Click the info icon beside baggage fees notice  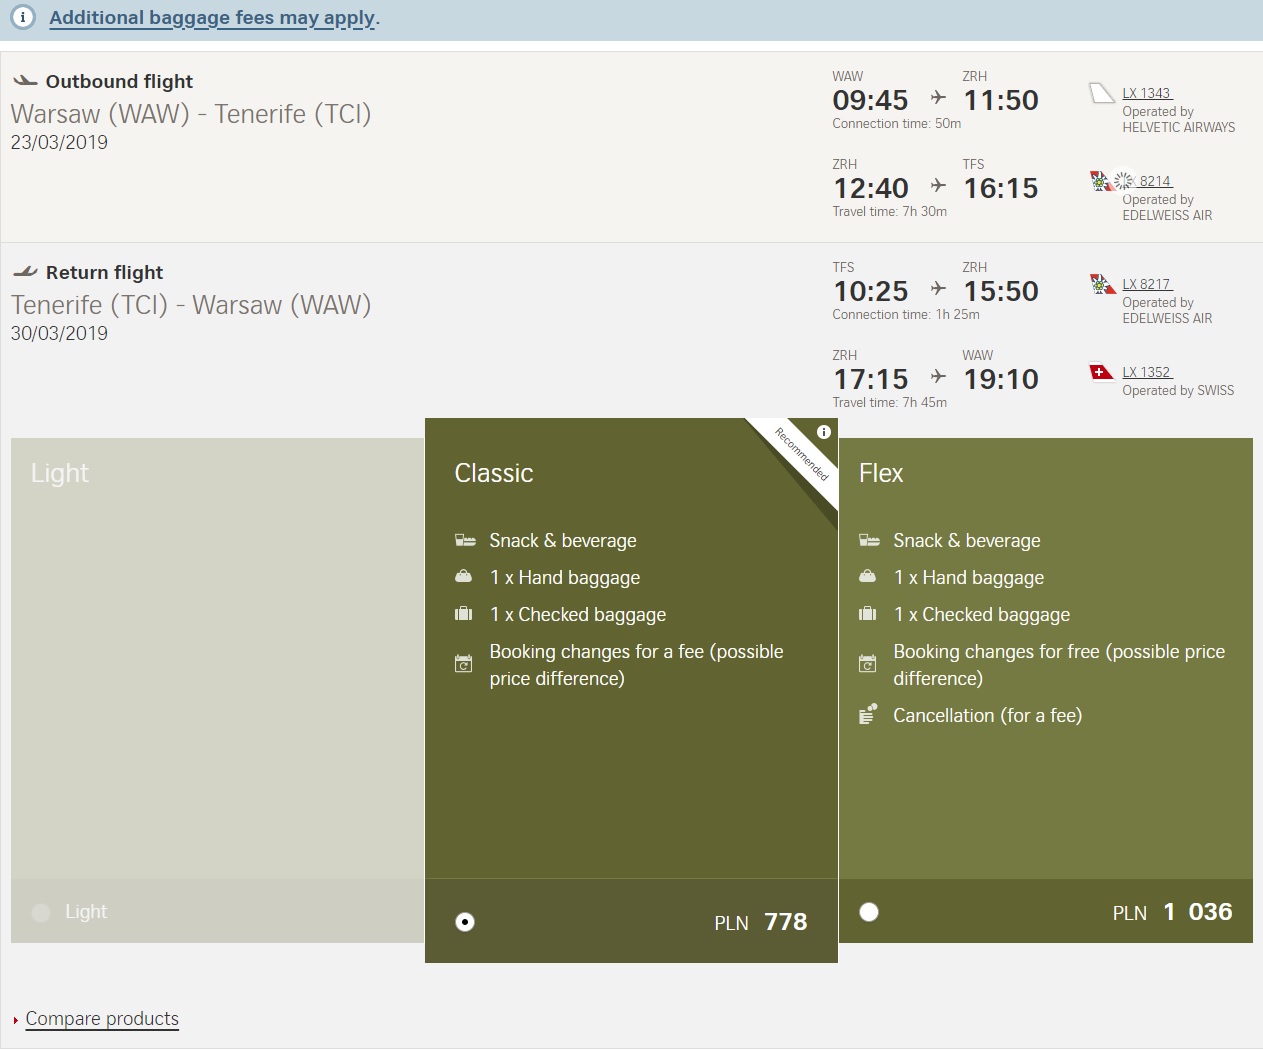23,18
